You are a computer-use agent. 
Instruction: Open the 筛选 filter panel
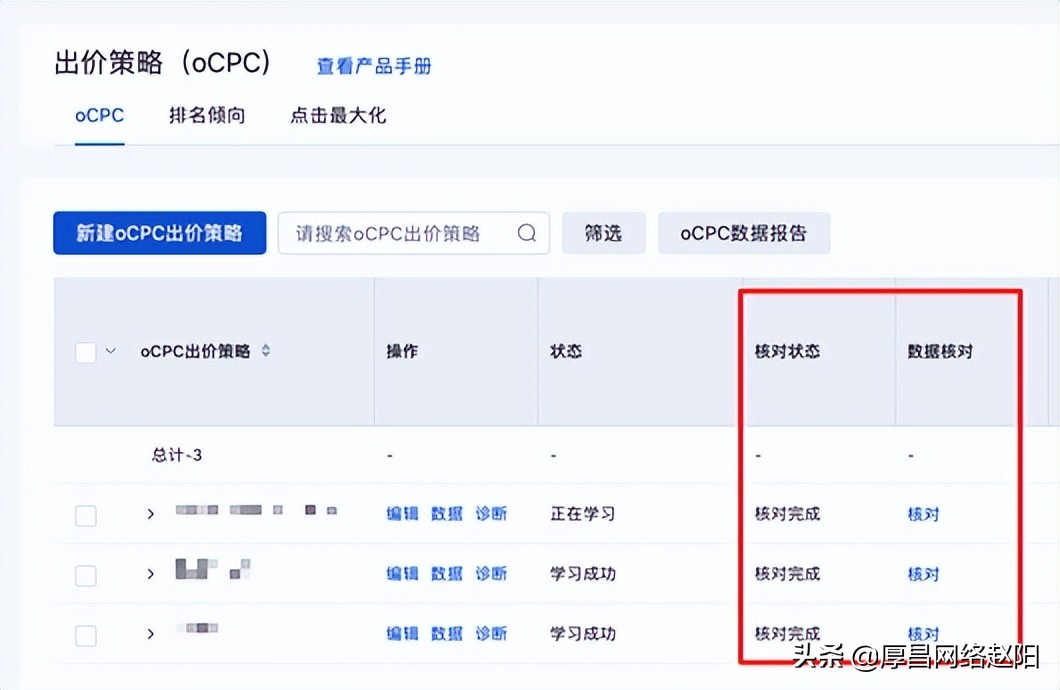[603, 232]
